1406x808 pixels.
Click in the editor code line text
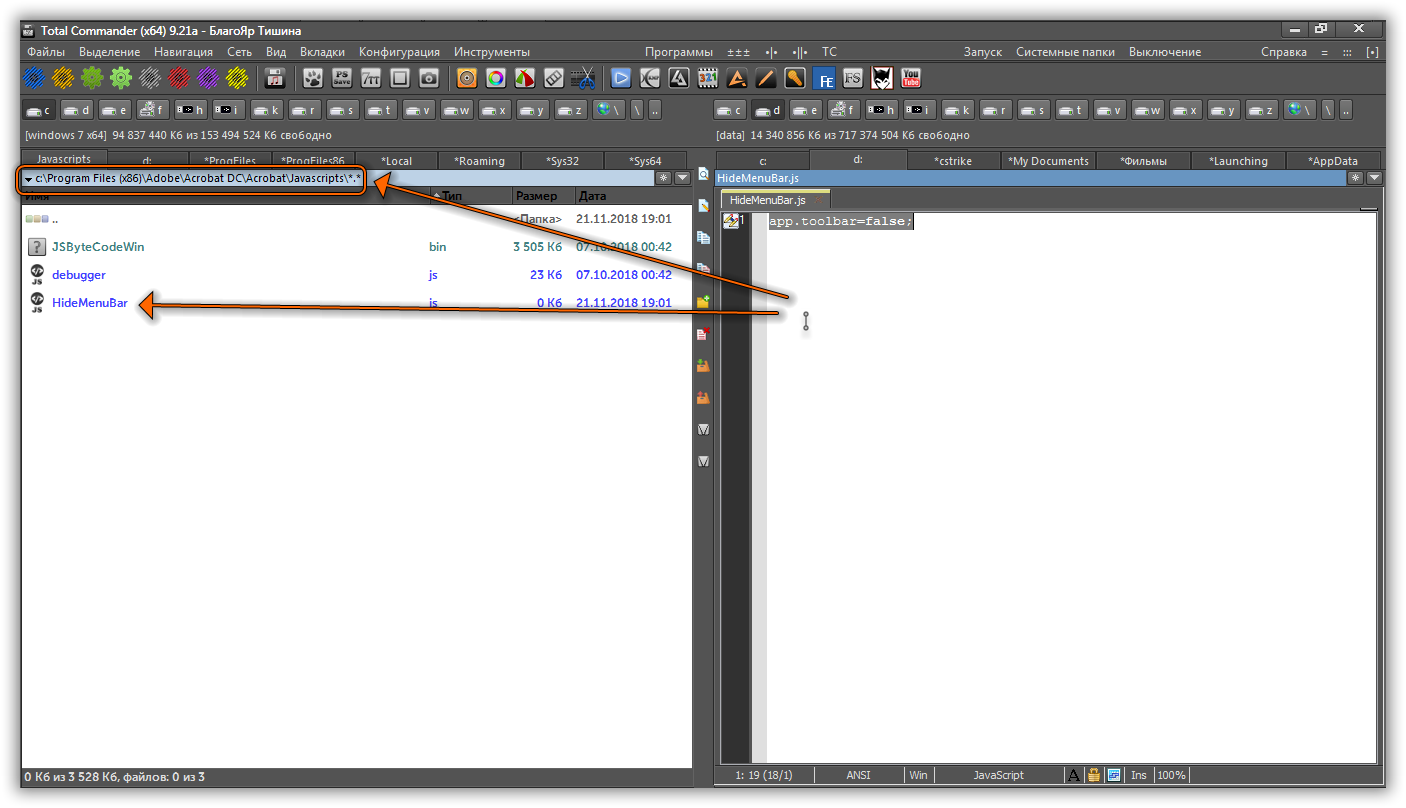coord(840,221)
